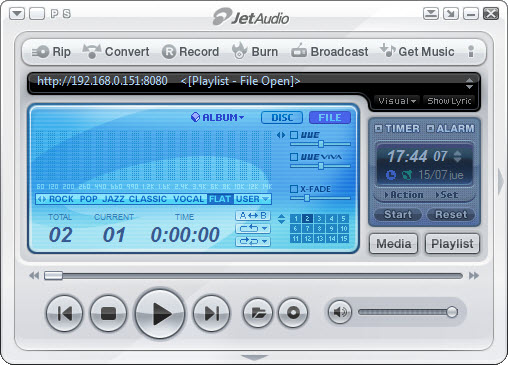Click the round record button near volume
Screen dimensions: 508x365
(x=293, y=313)
